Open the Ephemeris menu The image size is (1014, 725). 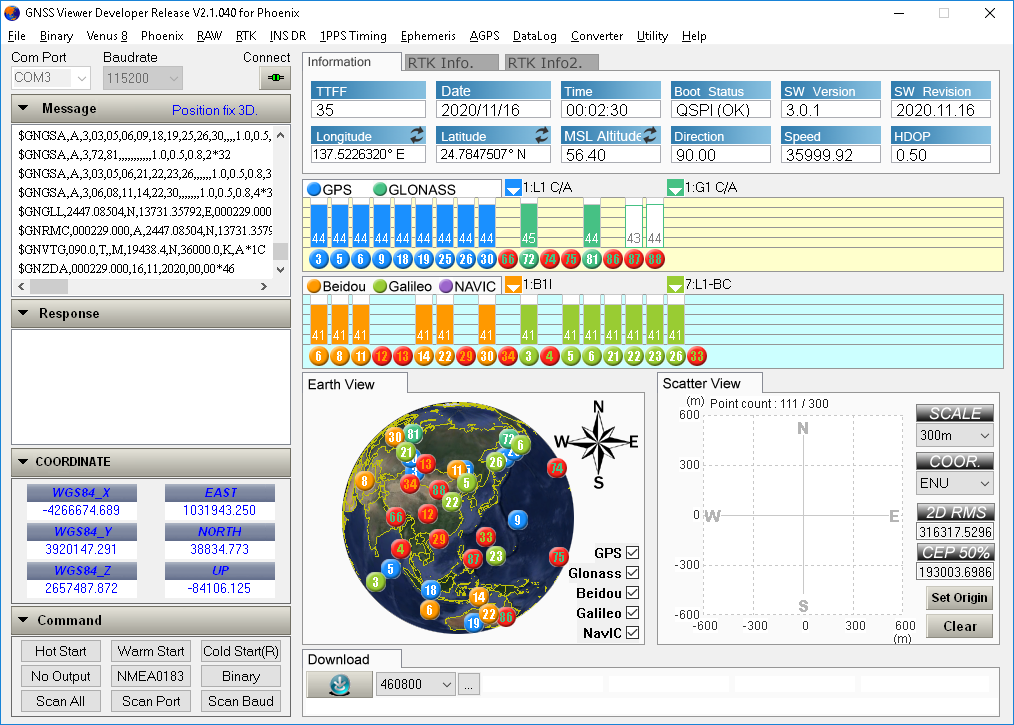click(x=428, y=36)
